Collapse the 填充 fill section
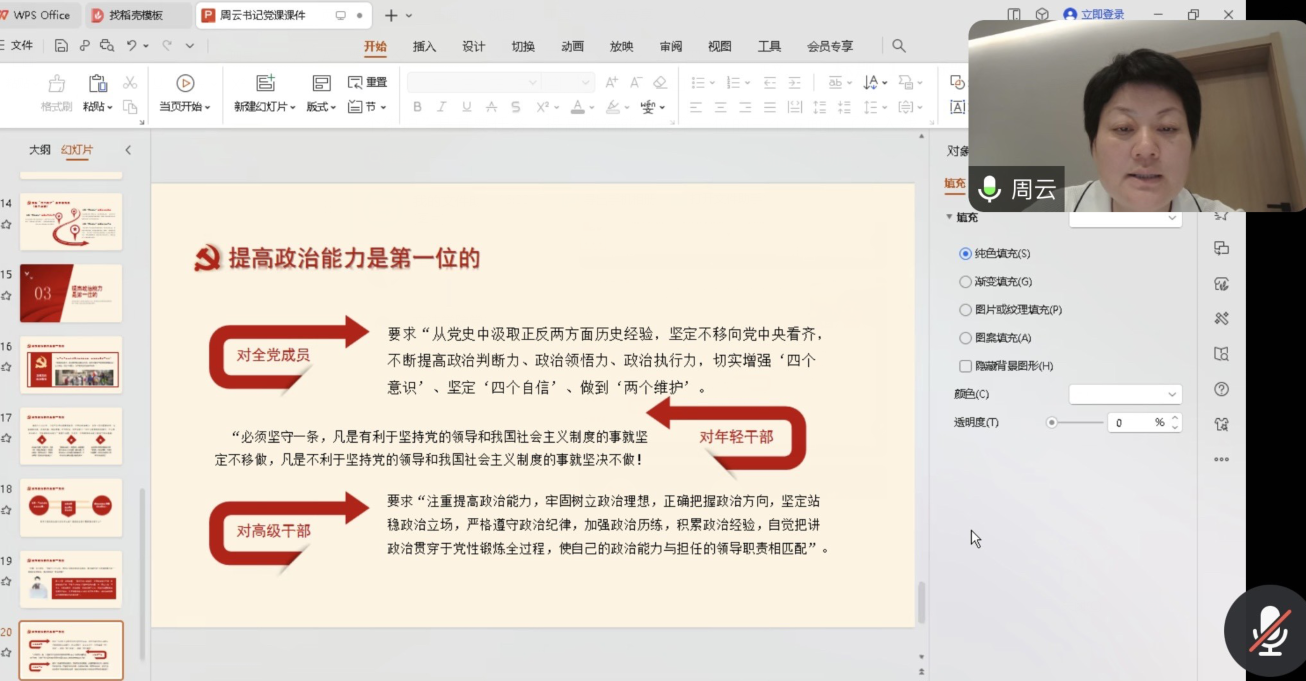This screenshot has width=1306, height=681. [948, 216]
